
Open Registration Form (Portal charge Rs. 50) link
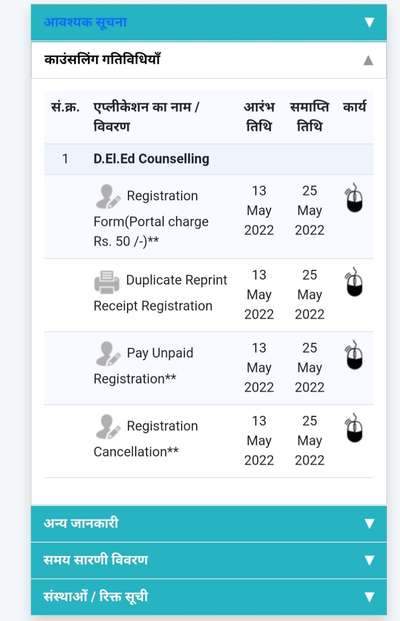pyautogui.click(x=151, y=218)
